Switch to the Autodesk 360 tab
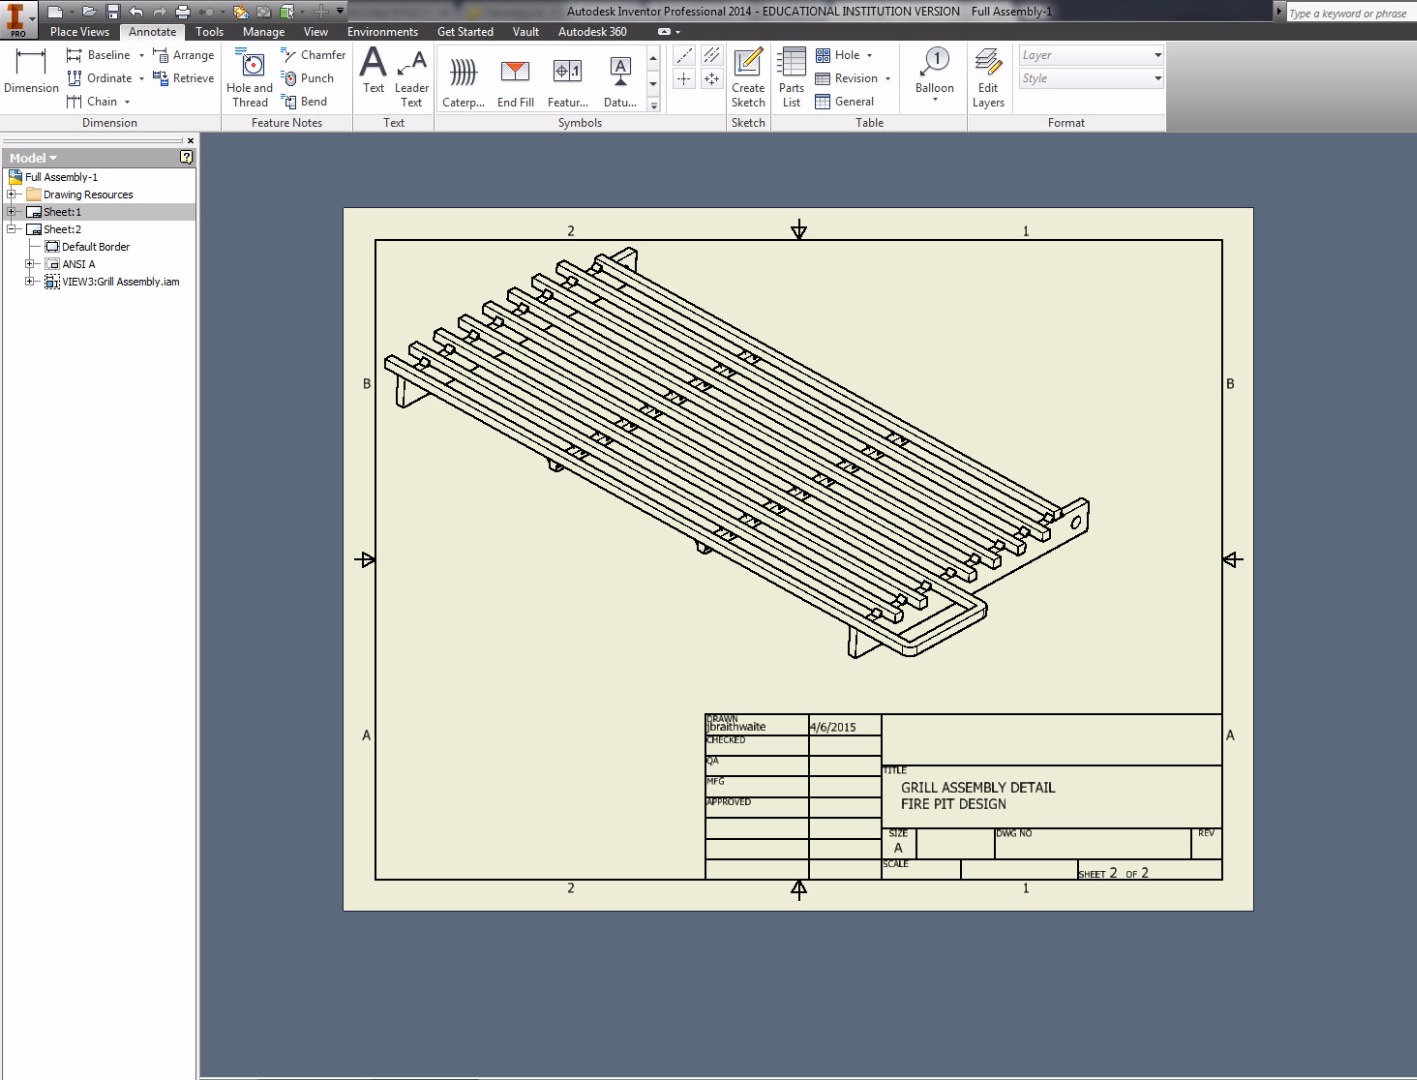Image resolution: width=1417 pixels, height=1080 pixels. coord(593,32)
